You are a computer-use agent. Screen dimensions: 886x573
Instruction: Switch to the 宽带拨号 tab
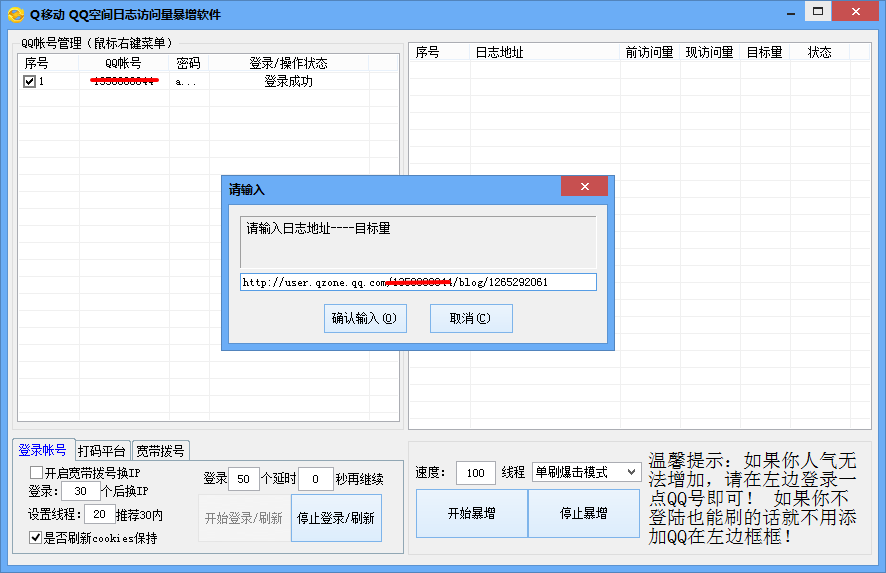tap(160, 451)
